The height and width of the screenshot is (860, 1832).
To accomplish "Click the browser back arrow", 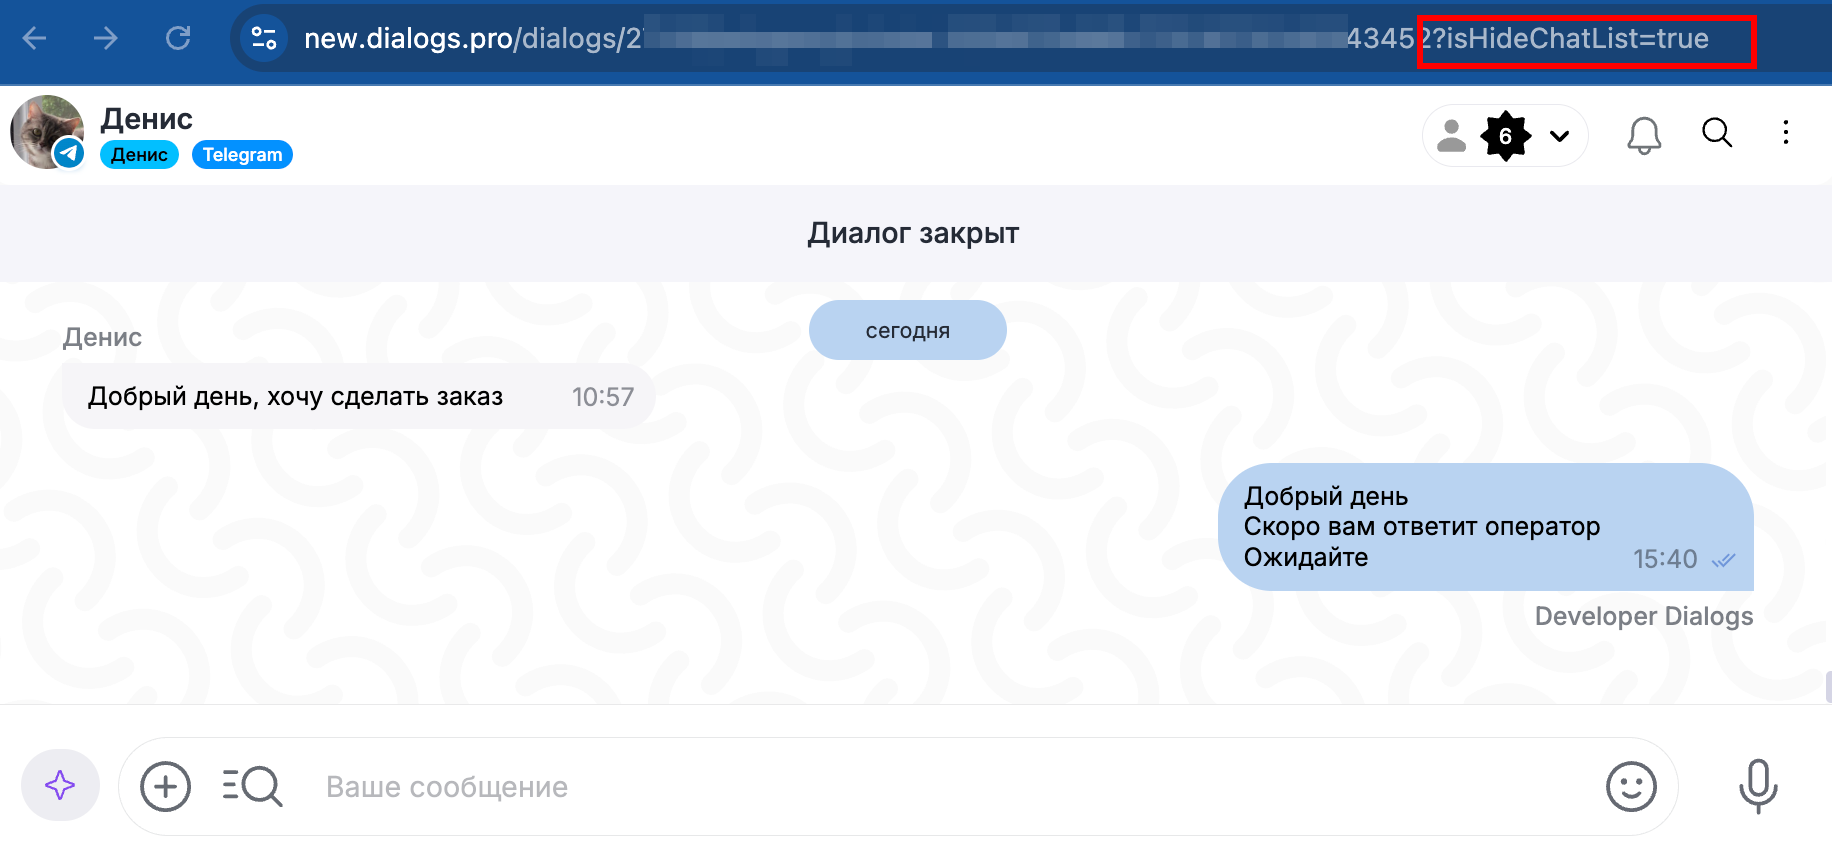I will (35, 39).
